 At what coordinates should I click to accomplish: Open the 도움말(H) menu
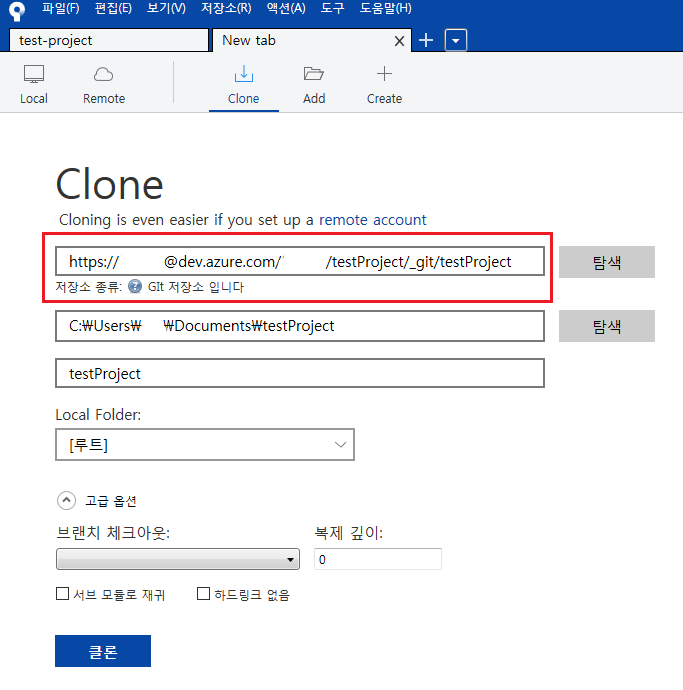point(386,8)
